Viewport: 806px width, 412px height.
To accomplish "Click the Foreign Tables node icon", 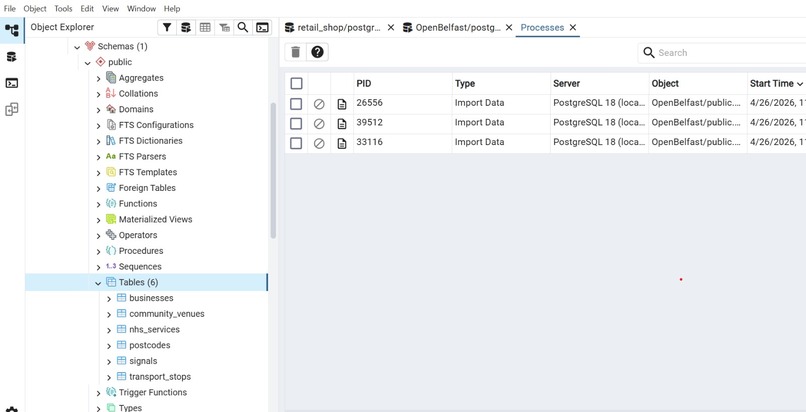I will point(111,188).
